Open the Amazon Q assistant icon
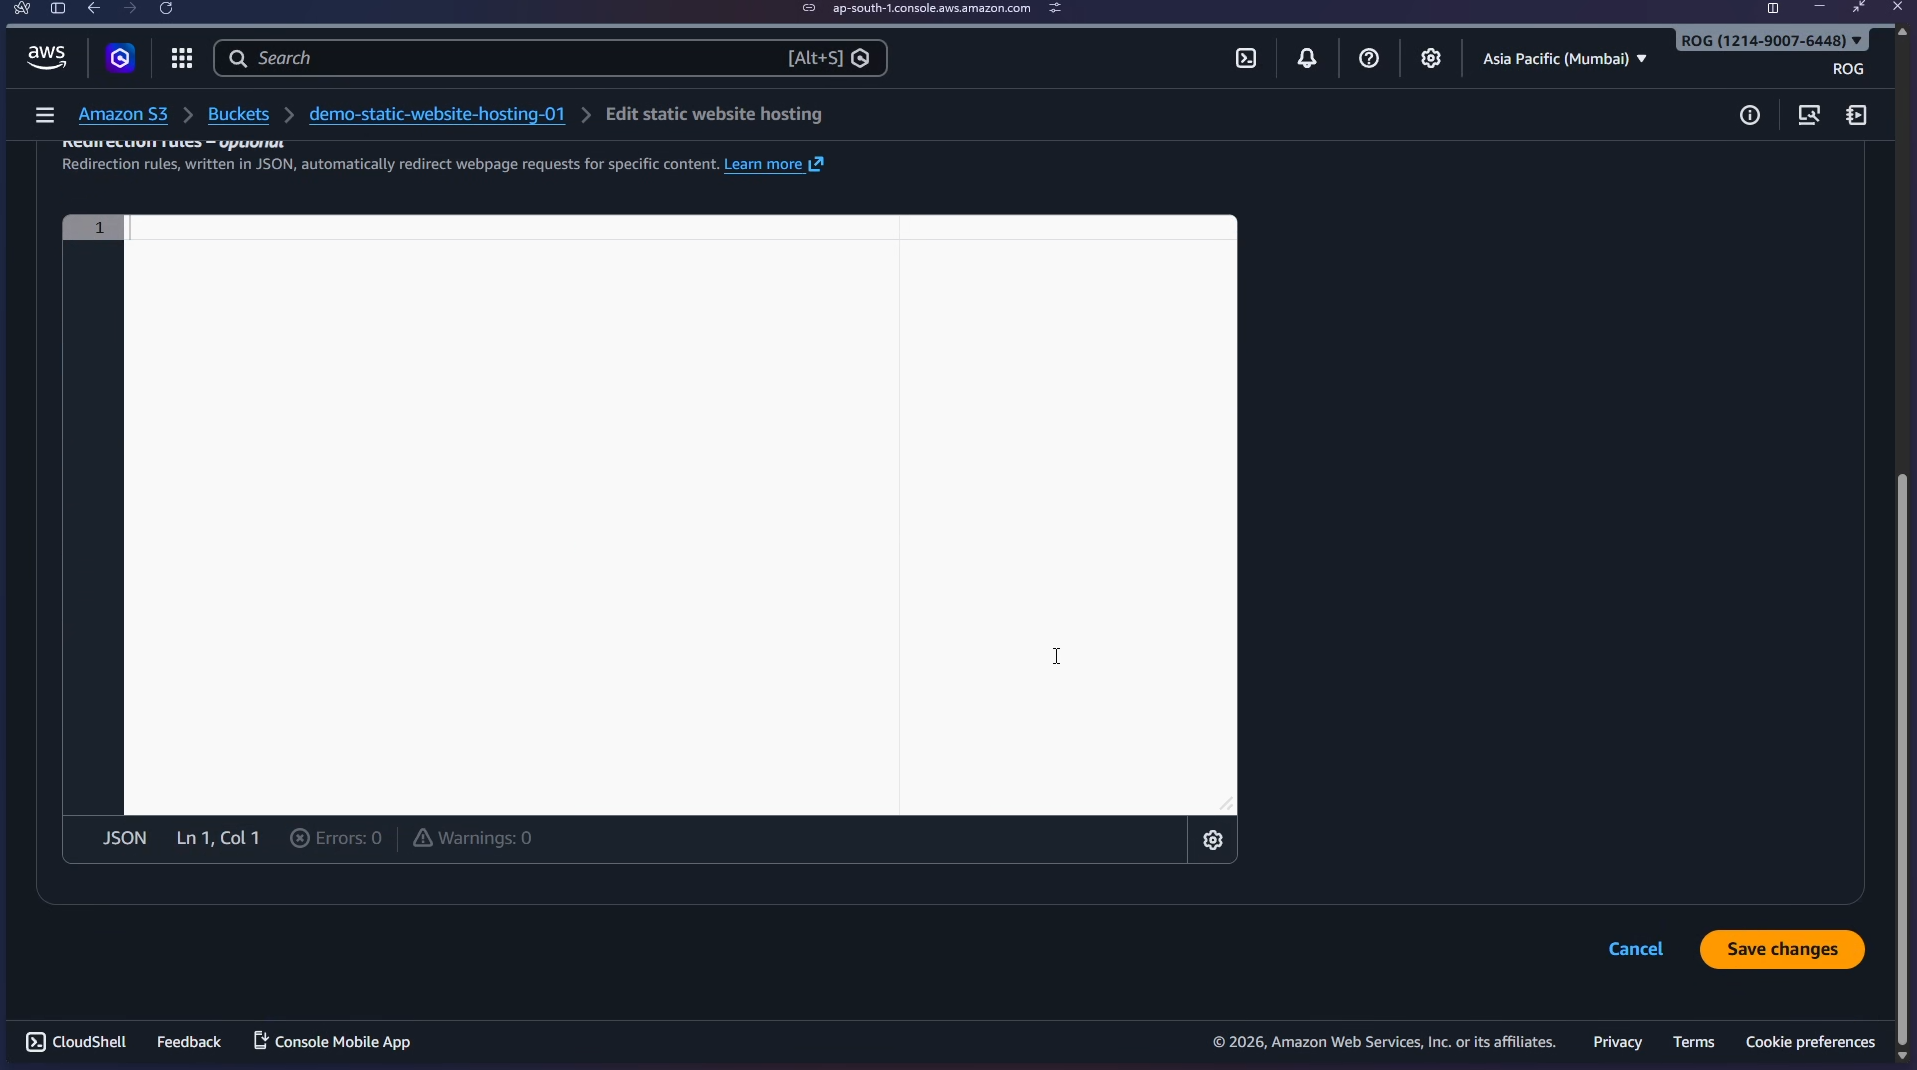The image size is (1917, 1070). pyautogui.click(x=121, y=58)
